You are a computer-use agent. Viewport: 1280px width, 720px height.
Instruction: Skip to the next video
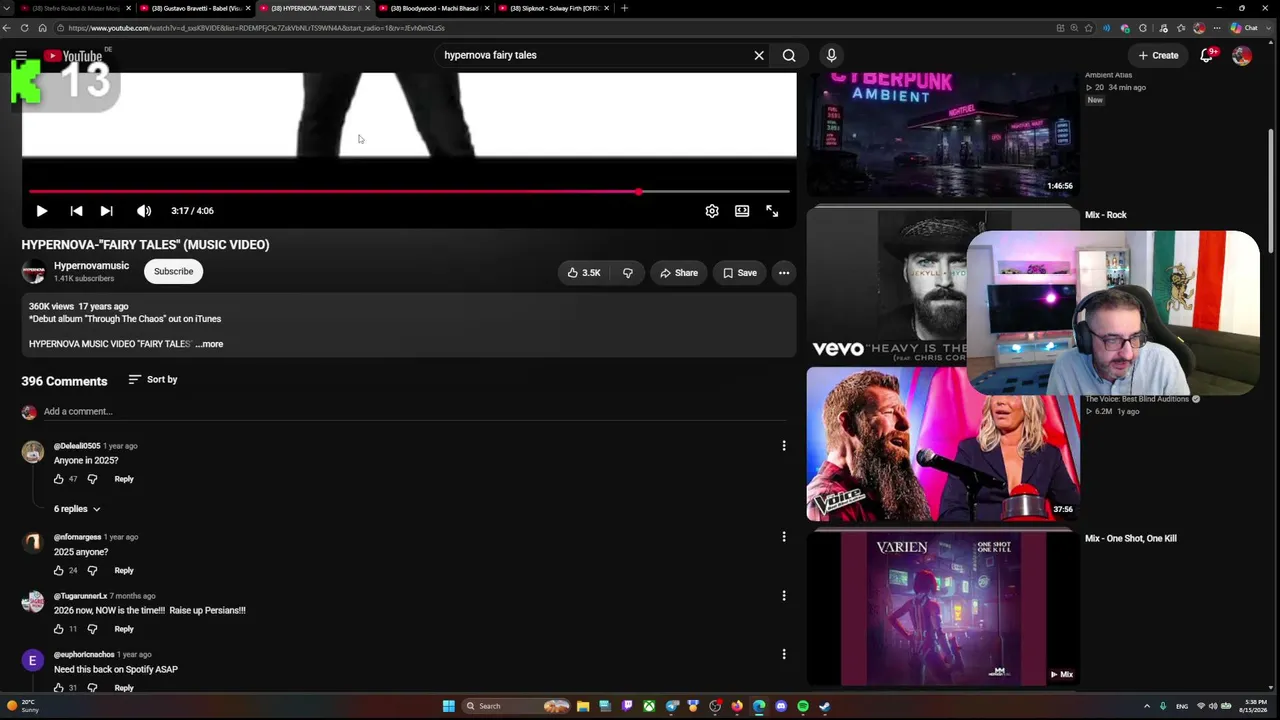[106, 211]
